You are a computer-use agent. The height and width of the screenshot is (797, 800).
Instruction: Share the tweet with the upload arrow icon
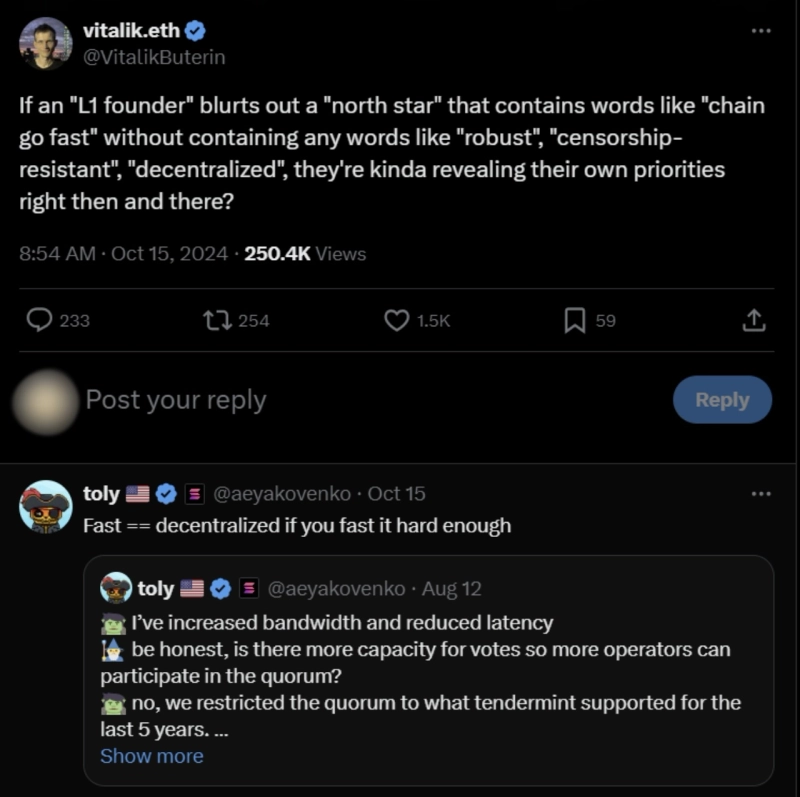pyautogui.click(x=754, y=320)
